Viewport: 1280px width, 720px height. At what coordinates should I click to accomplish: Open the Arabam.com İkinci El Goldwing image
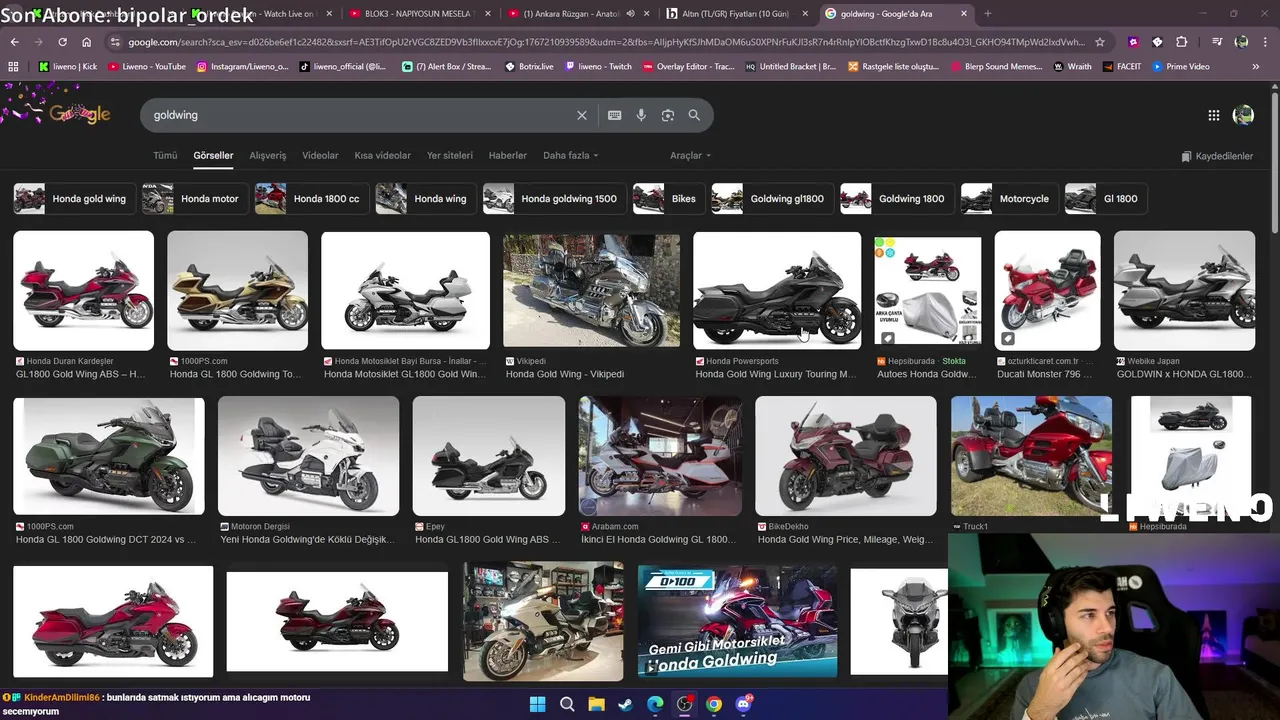coord(660,456)
